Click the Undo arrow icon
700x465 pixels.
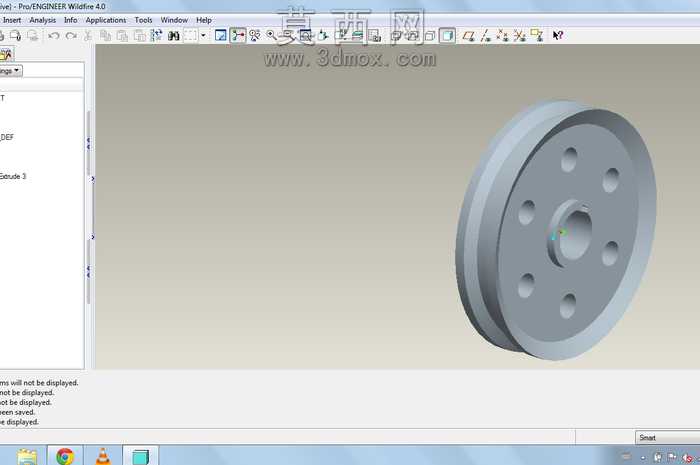[54, 36]
